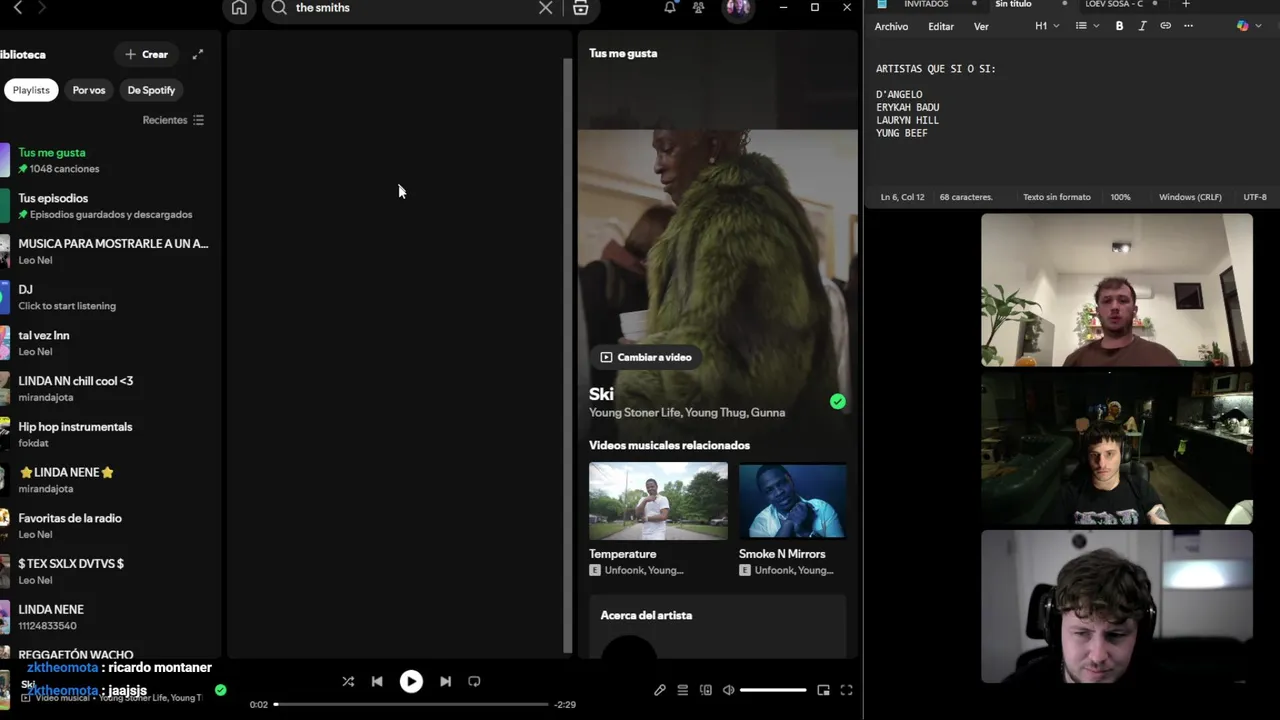Click the Crear button
Screen dimensions: 1280x720
[x=146, y=54]
